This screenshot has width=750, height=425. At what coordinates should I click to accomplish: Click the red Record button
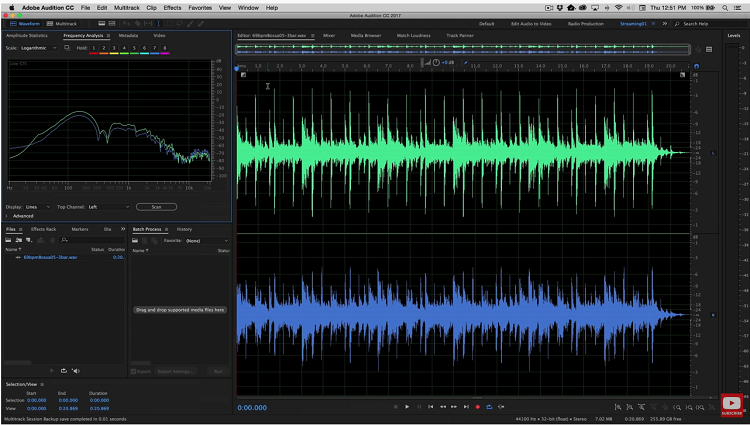pyautogui.click(x=477, y=407)
